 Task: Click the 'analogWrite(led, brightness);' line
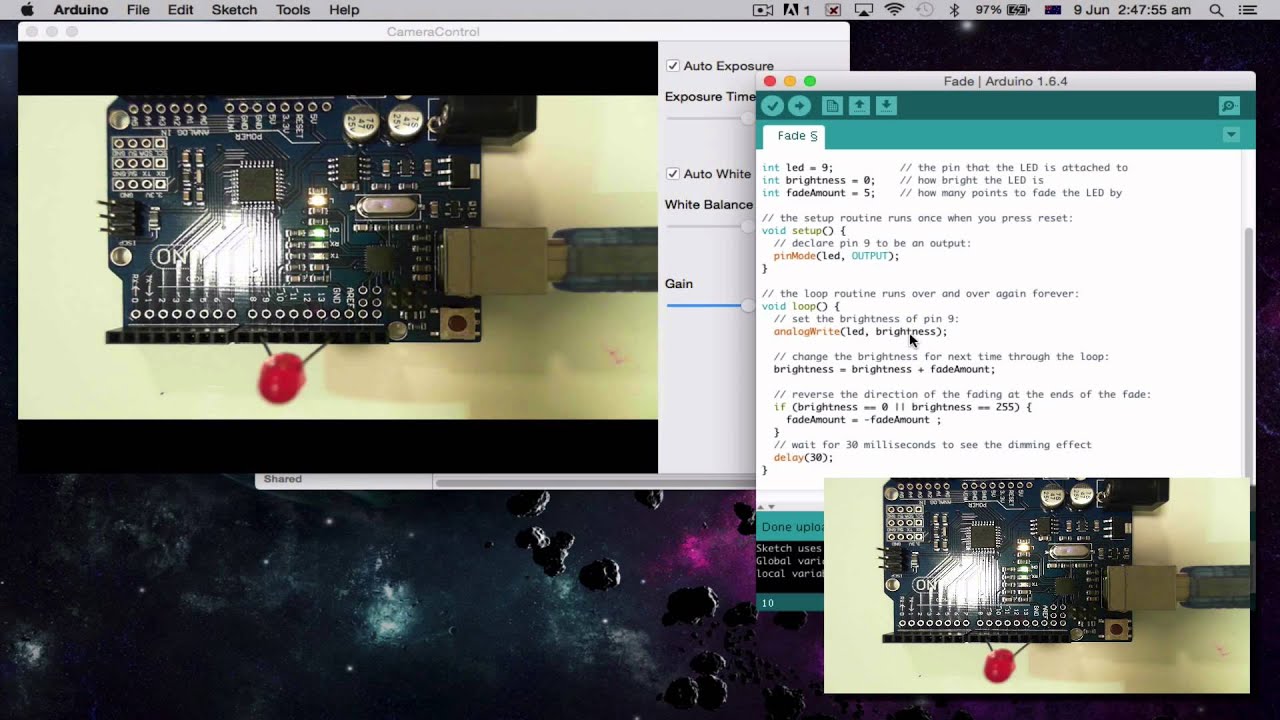click(860, 331)
